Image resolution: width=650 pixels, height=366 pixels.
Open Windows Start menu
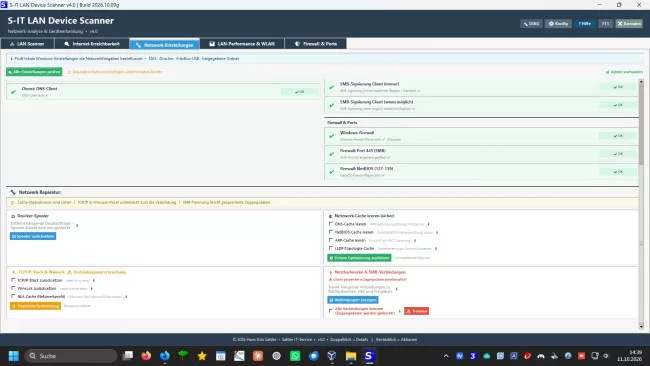14,356
